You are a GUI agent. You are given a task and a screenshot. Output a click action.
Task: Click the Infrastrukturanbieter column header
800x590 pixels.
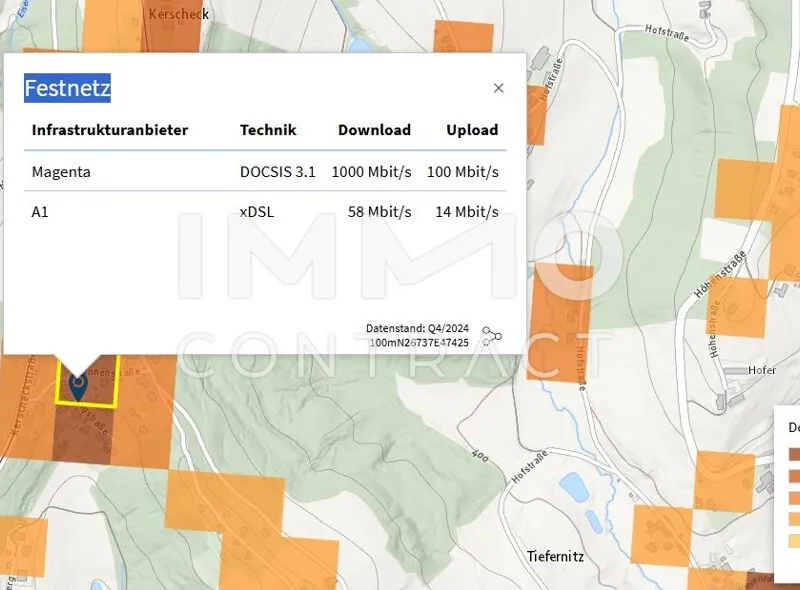click(110, 130)
